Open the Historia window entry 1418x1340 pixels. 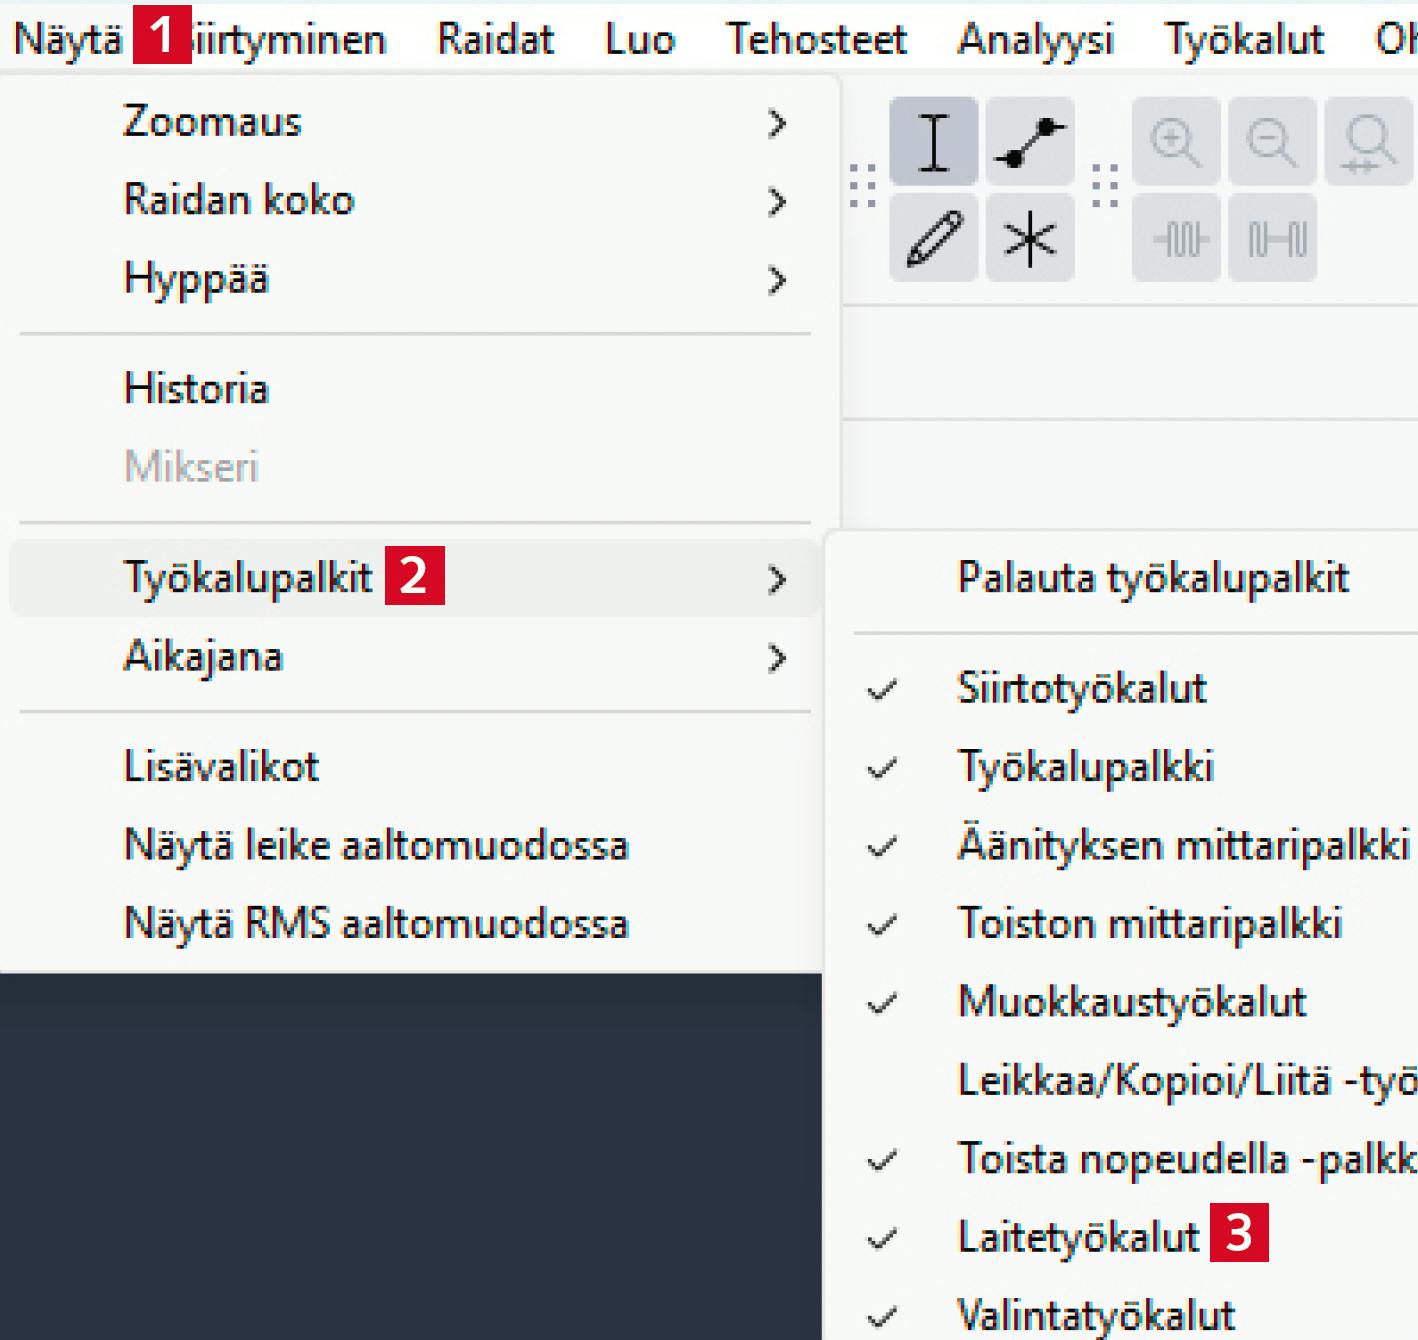pos(196,389)
